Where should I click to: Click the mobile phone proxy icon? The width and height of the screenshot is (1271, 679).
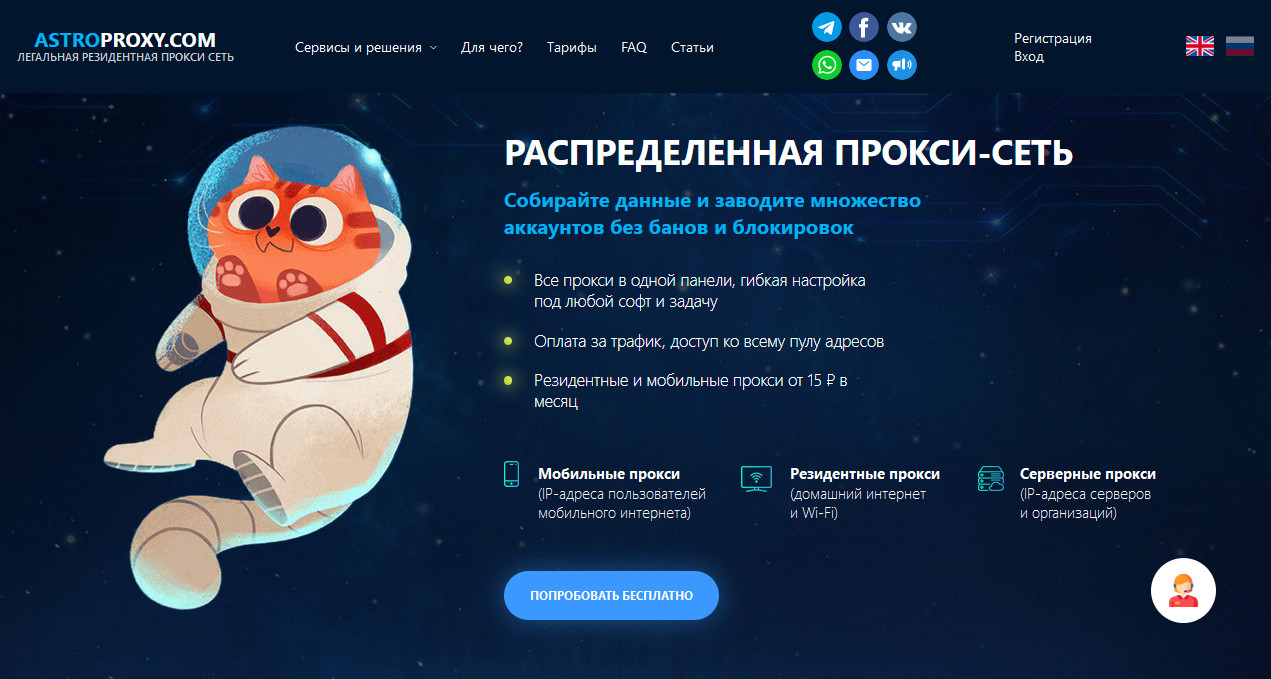point(512,474)
